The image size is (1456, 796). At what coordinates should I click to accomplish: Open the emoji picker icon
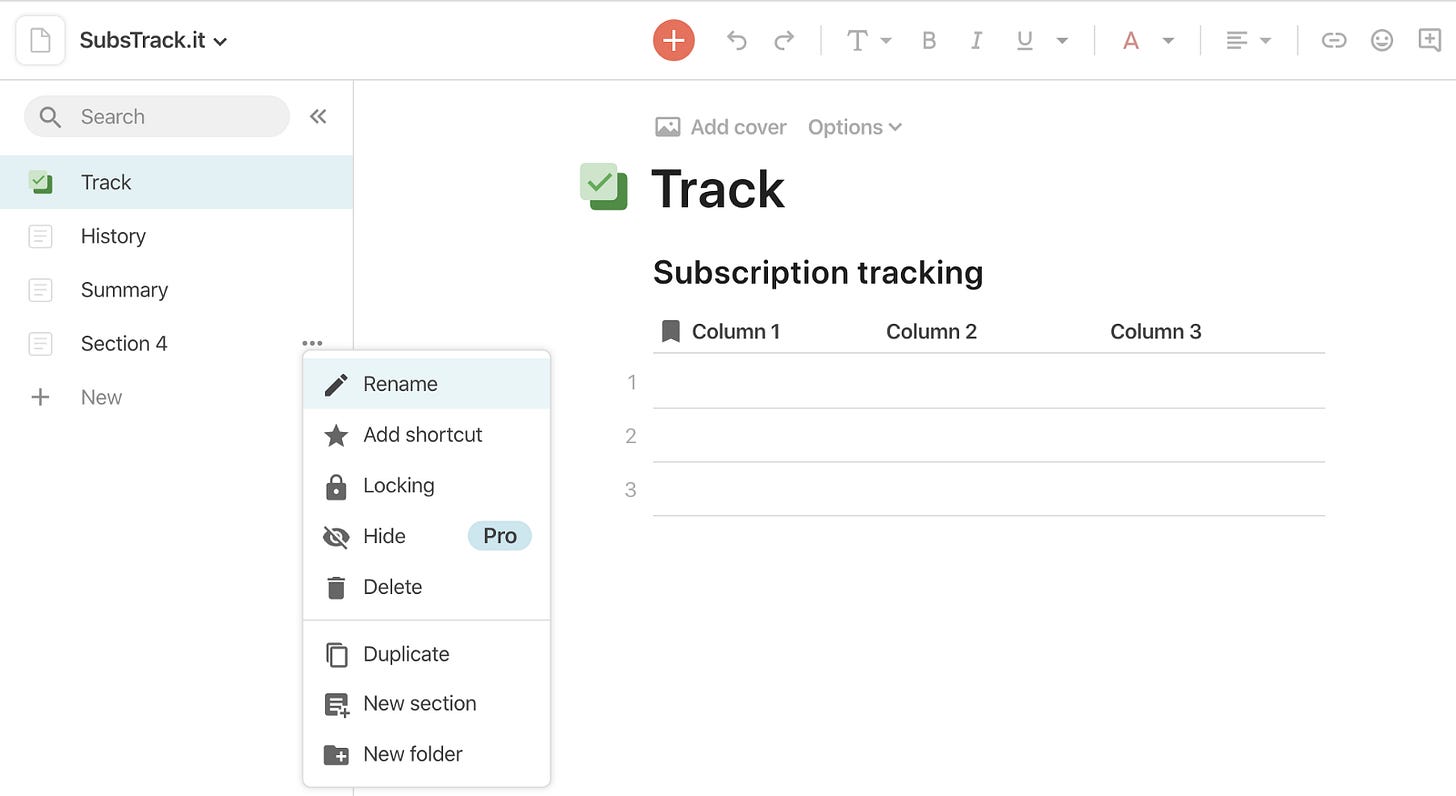[x=1382, y=41]
